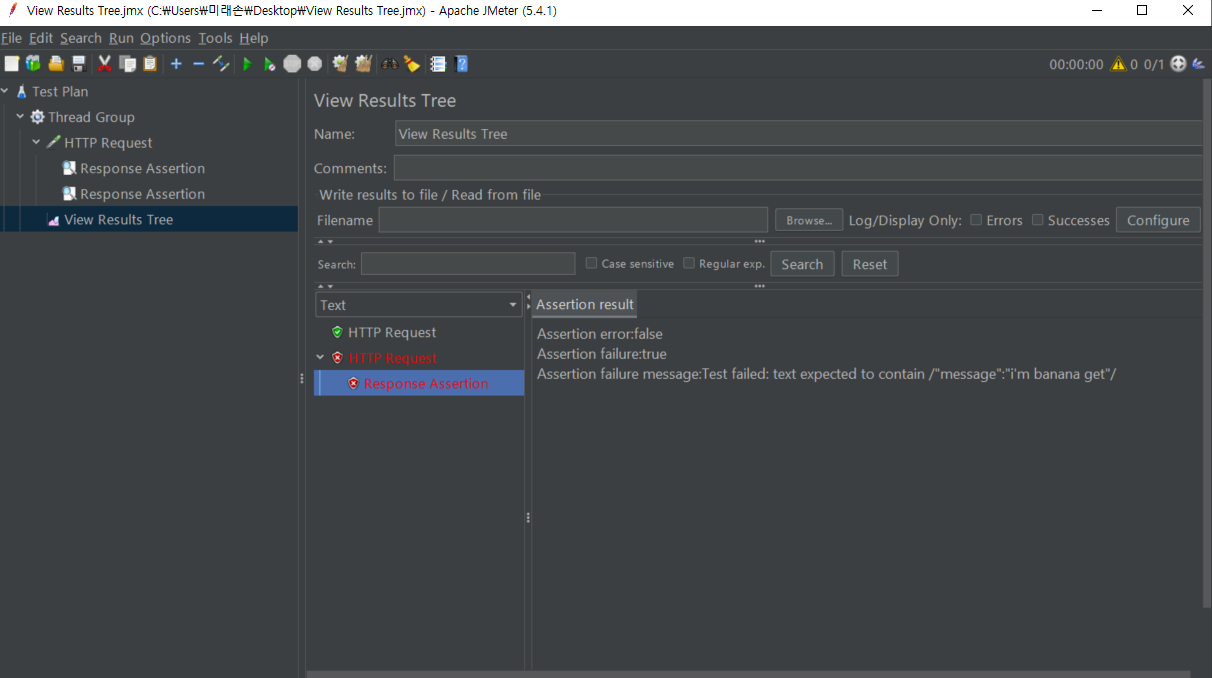
Task: Collapse the Test Plan tree node
Action: (x=5, y=91)
